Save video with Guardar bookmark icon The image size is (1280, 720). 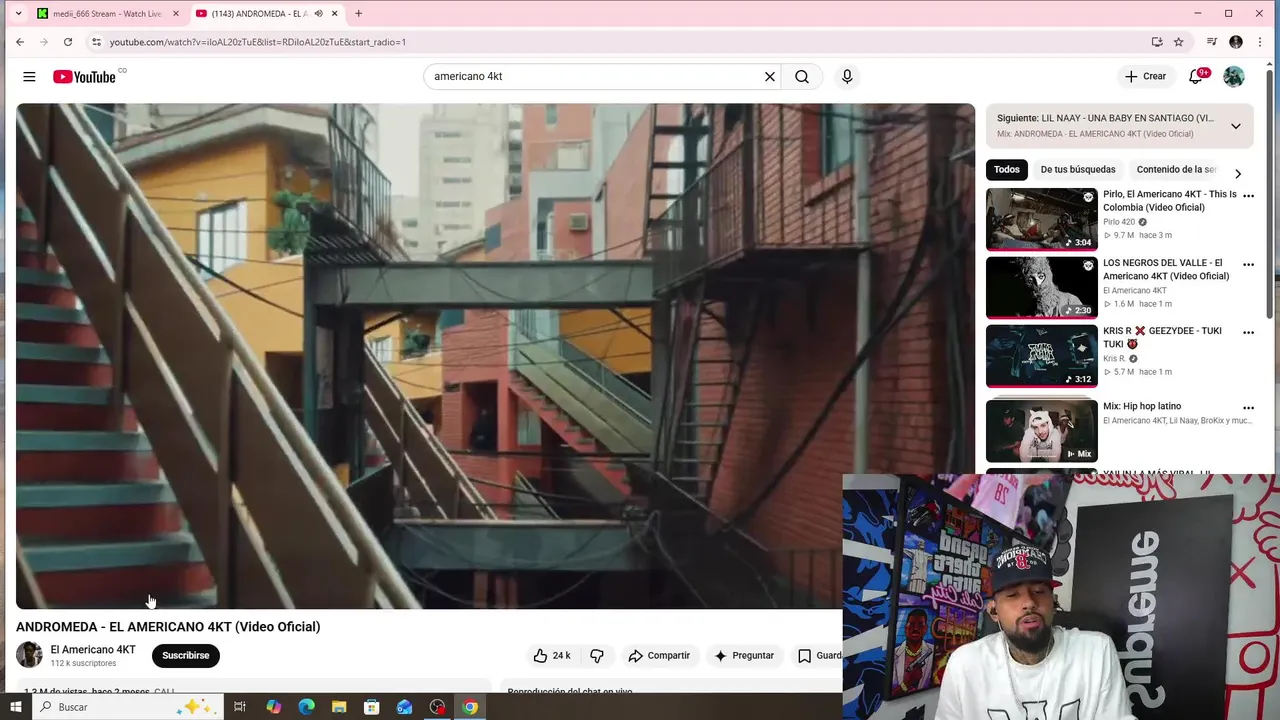pos(804,656)
